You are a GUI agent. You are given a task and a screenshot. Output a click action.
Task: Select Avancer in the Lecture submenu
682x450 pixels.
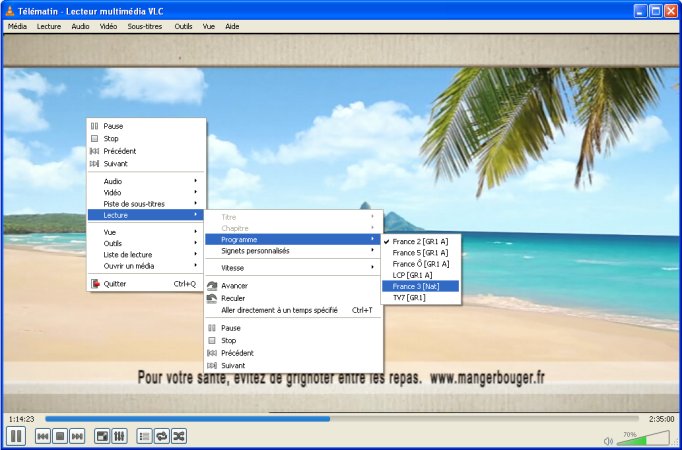(294, 286)
